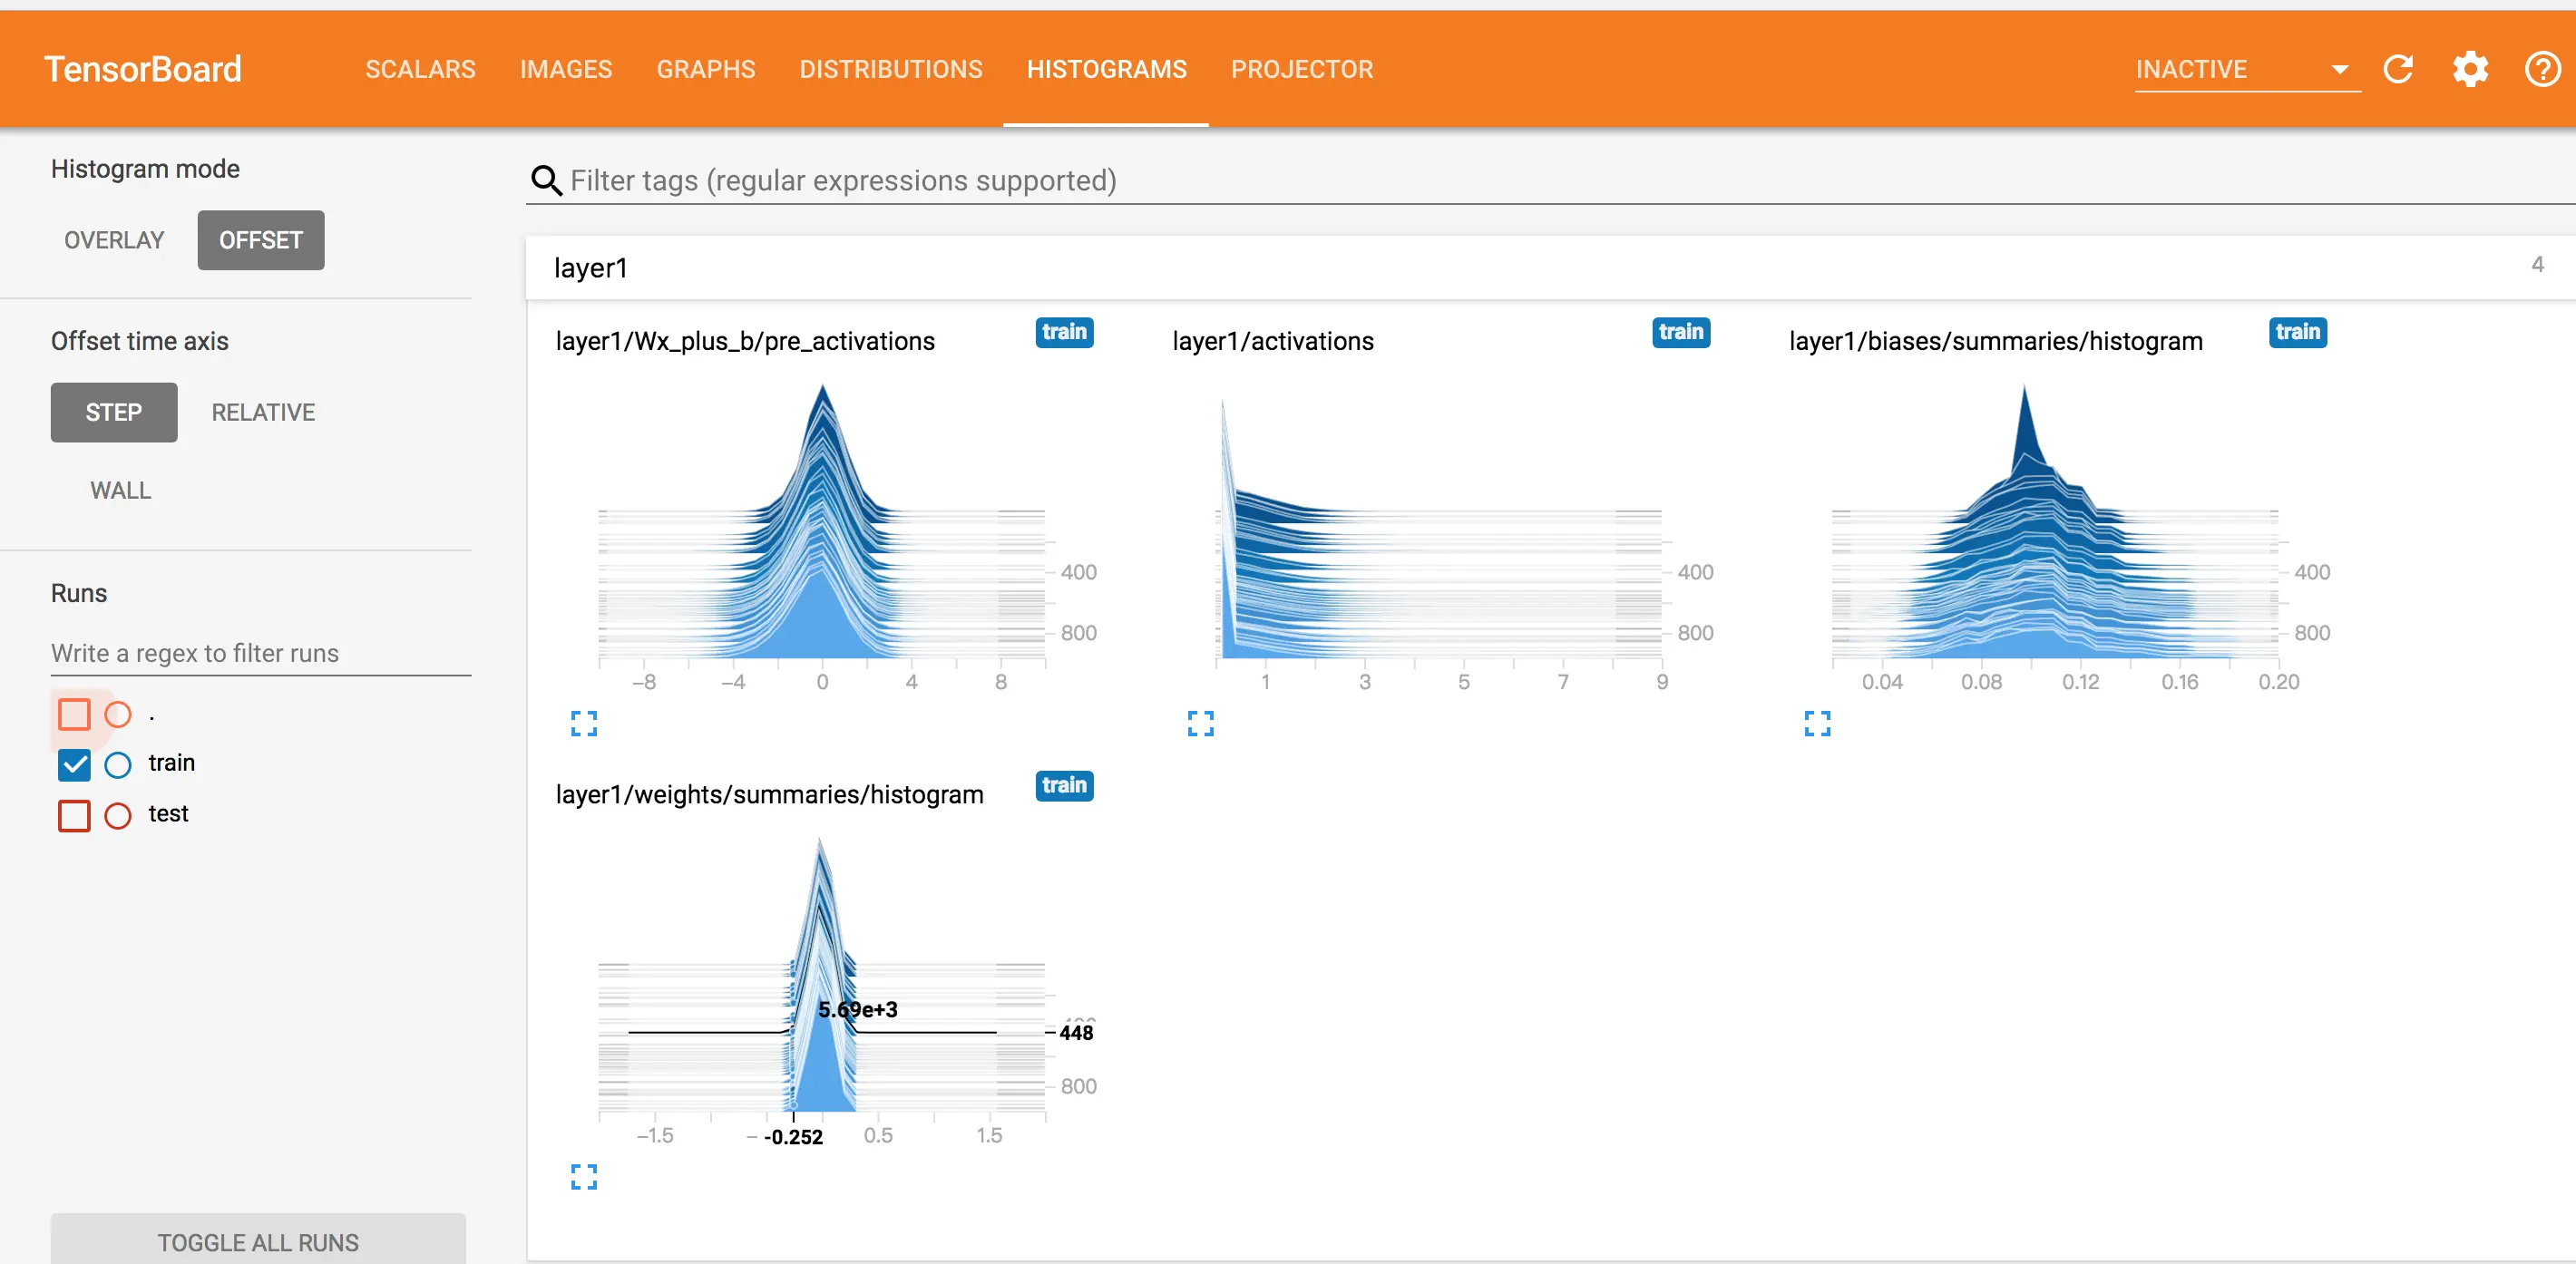Open the settings gear icon
The height and width of the screenshot is (1264, 2576).
[2469, 69]
